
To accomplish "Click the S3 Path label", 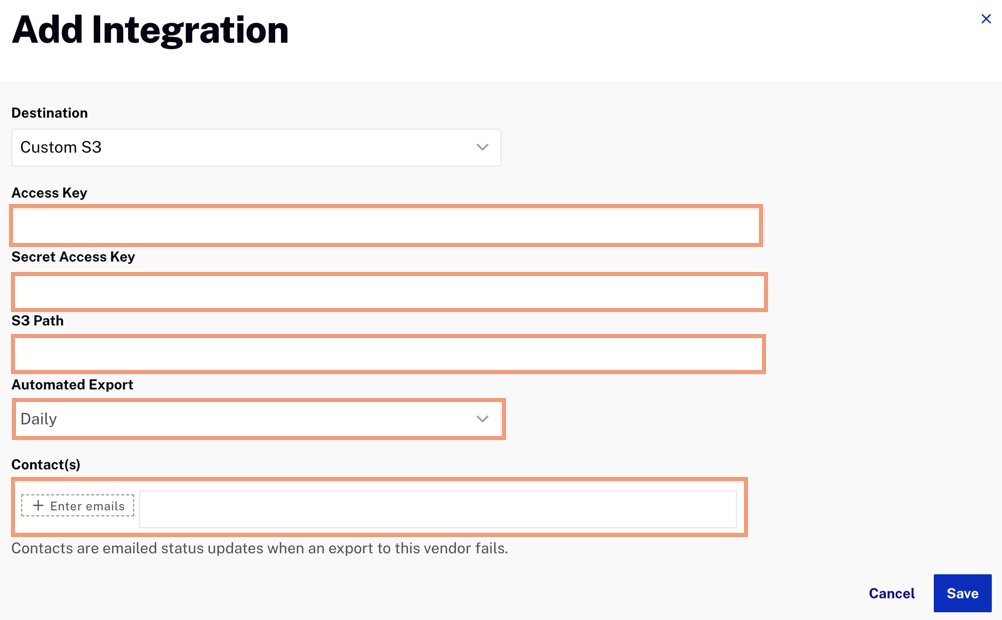I will click(x=38, y=321).
